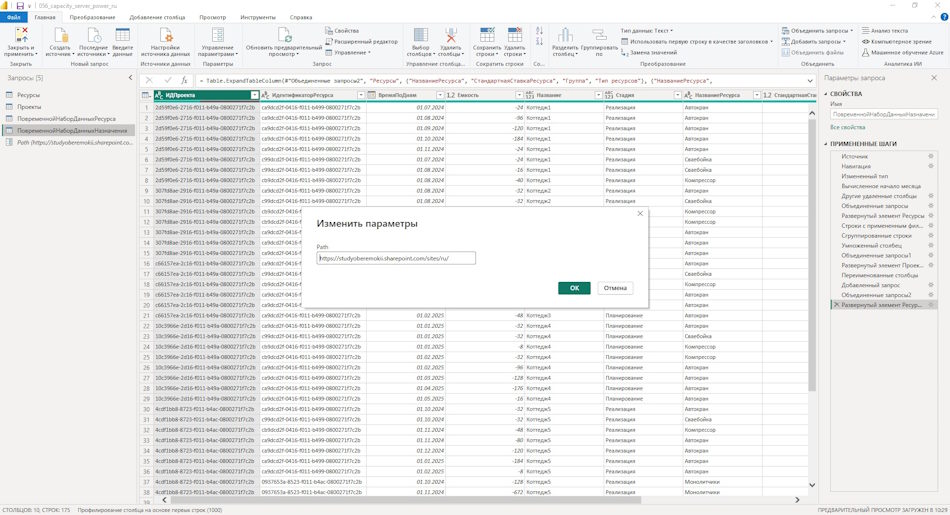
Task: Switch to the Просмотр tab
Action: (213, 17)
